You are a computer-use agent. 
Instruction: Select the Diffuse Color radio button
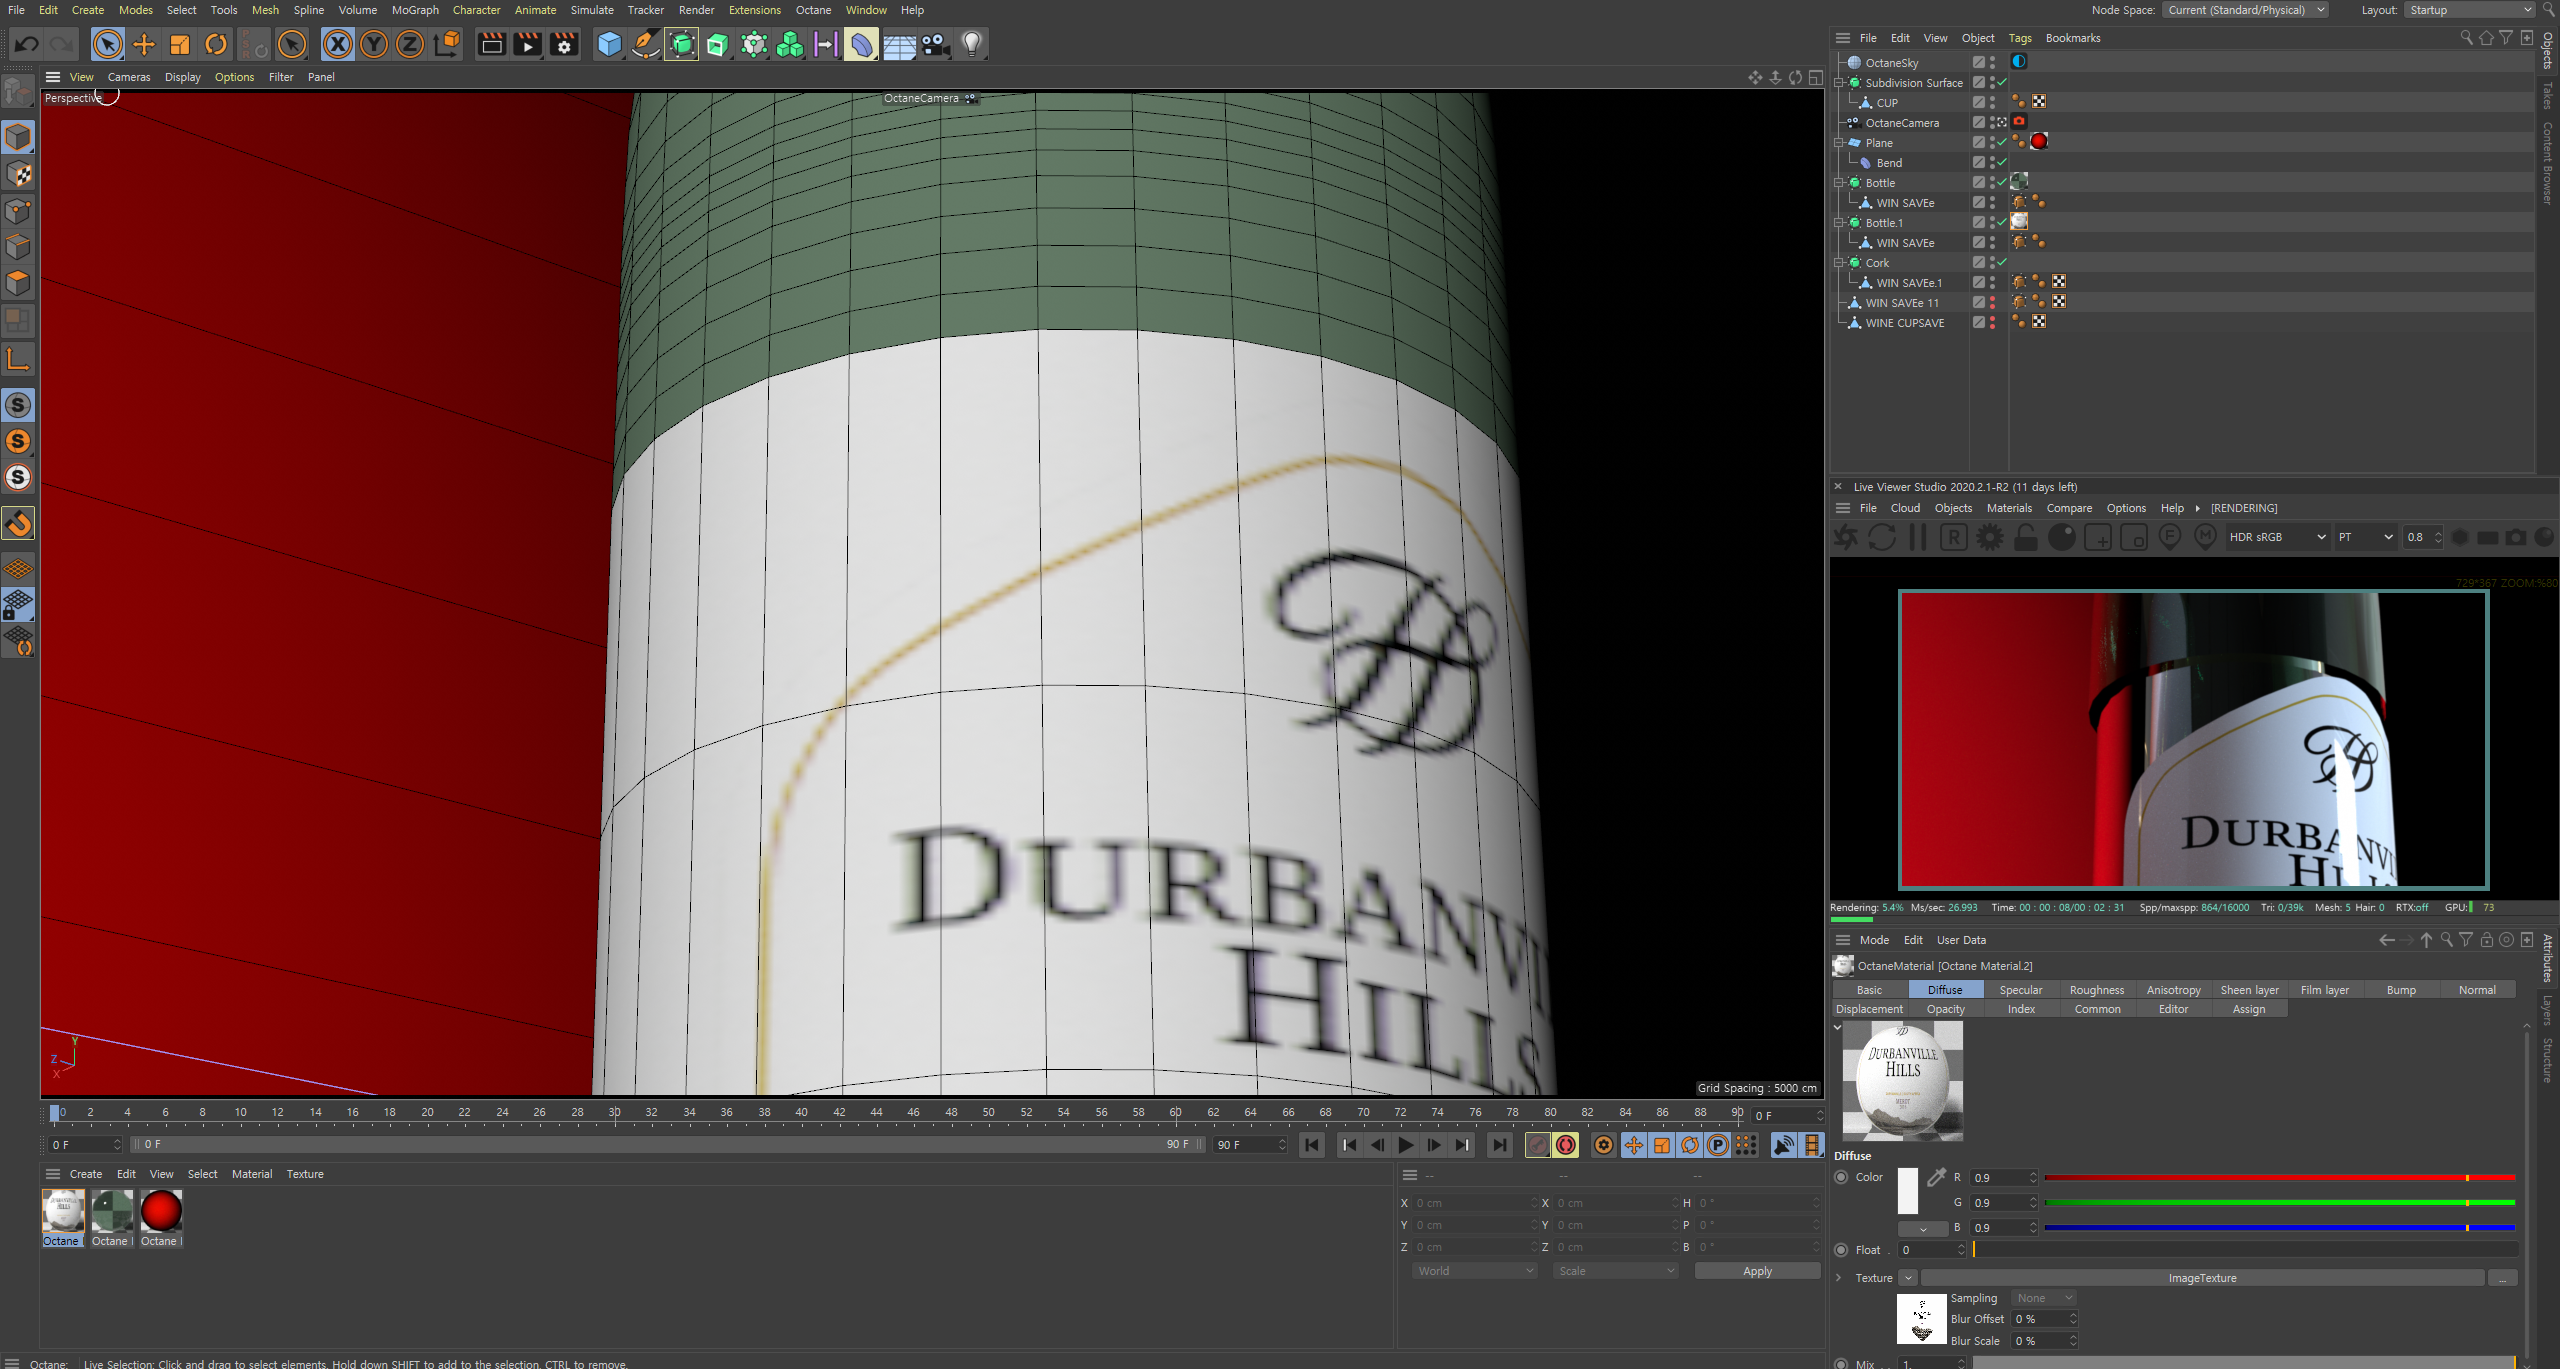(x=1841, y=1177)
